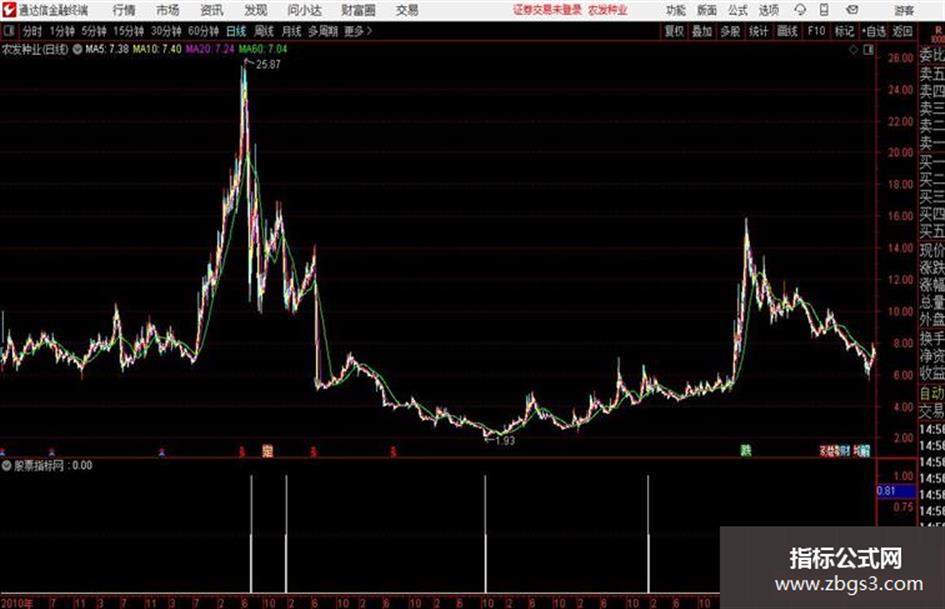Click the 统计 statistics button
The height and width of the screenshot is (609, 945).
click(759, 31)
